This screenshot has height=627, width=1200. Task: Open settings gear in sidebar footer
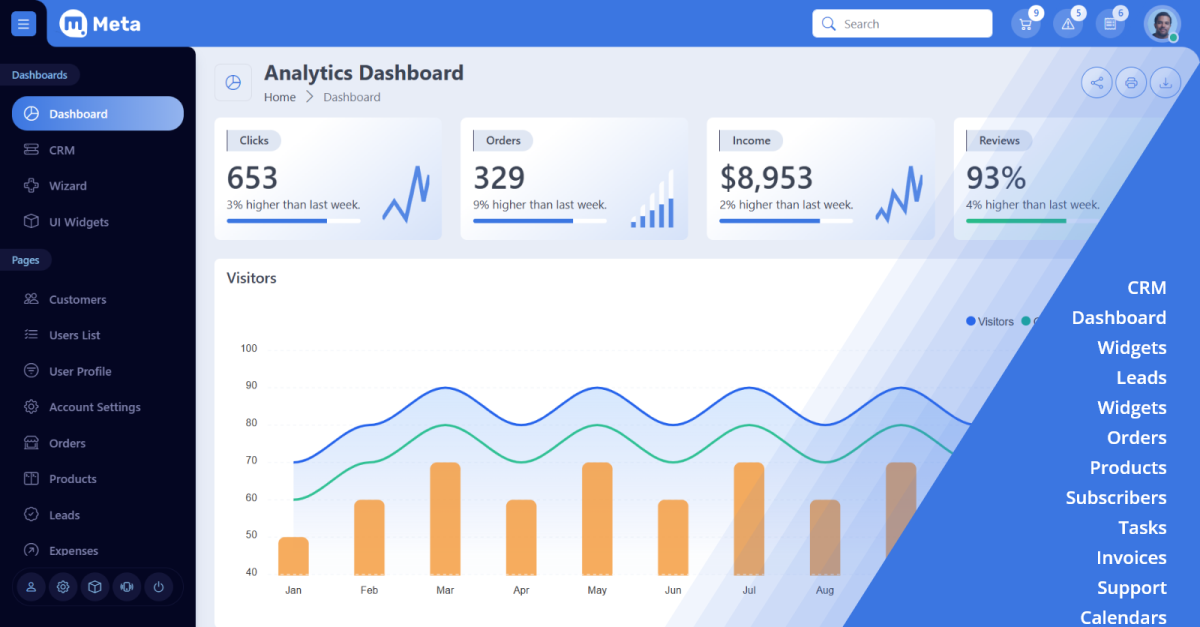[x=63, y=587]
